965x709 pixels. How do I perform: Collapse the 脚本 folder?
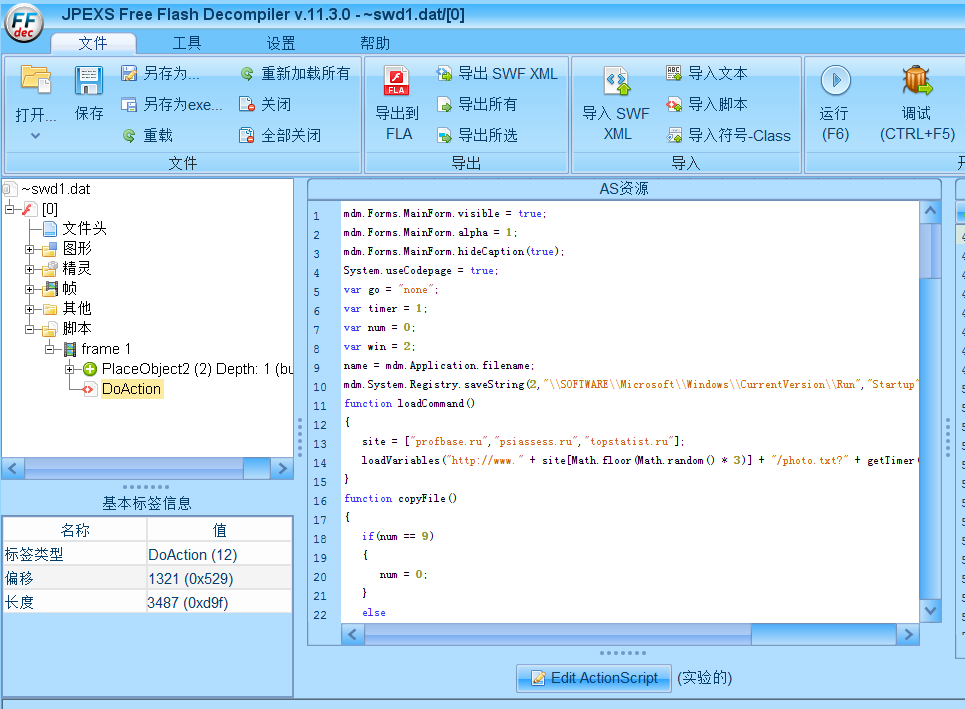[x=29, y=329]
